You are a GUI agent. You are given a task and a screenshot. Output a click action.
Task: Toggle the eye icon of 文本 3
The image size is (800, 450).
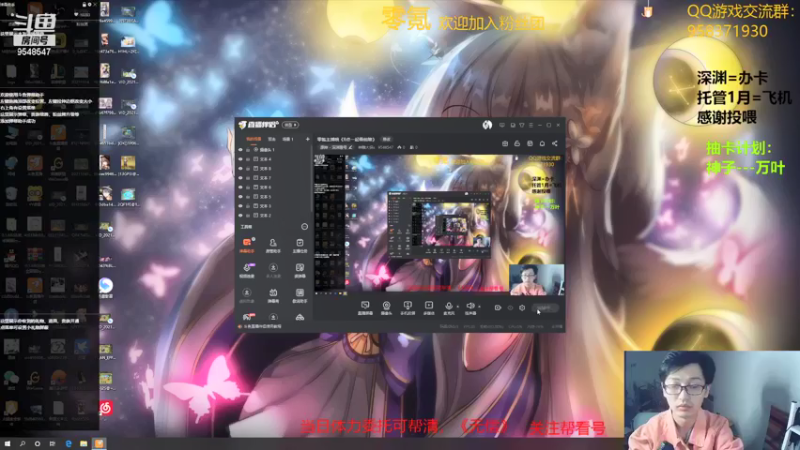(241, 206)
